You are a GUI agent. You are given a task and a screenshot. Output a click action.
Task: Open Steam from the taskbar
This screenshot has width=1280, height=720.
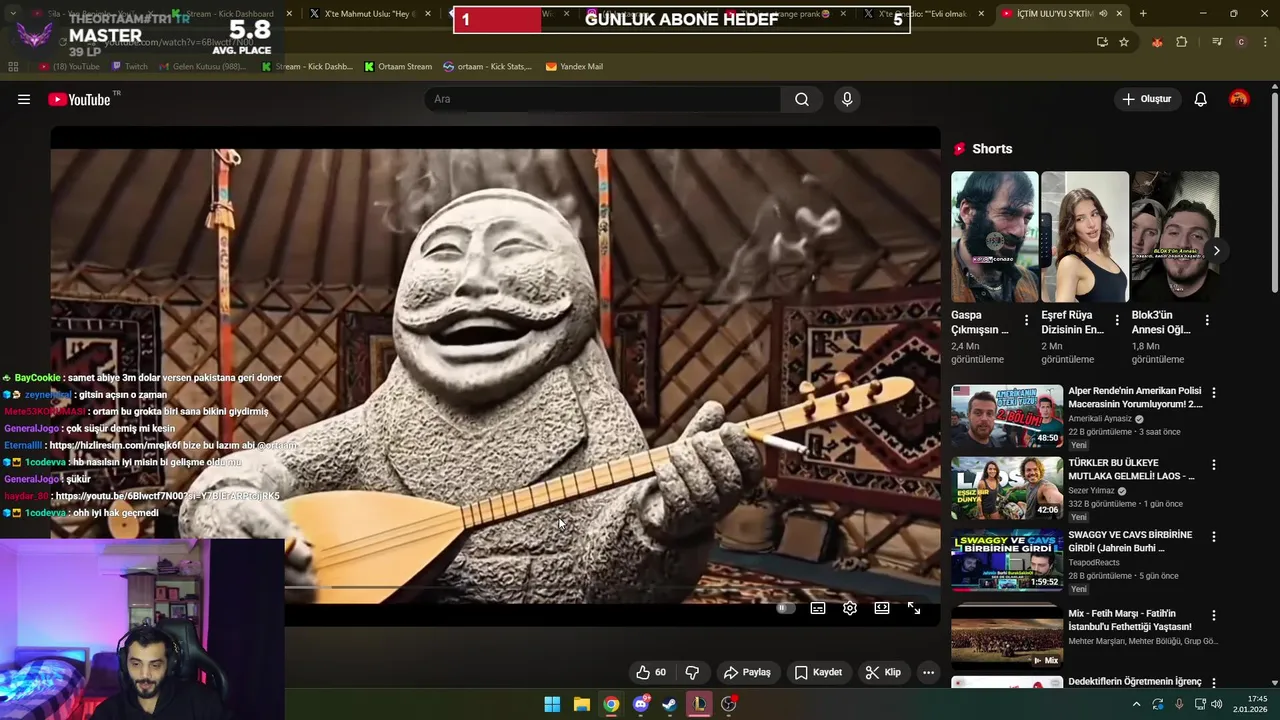pos(670,704)
